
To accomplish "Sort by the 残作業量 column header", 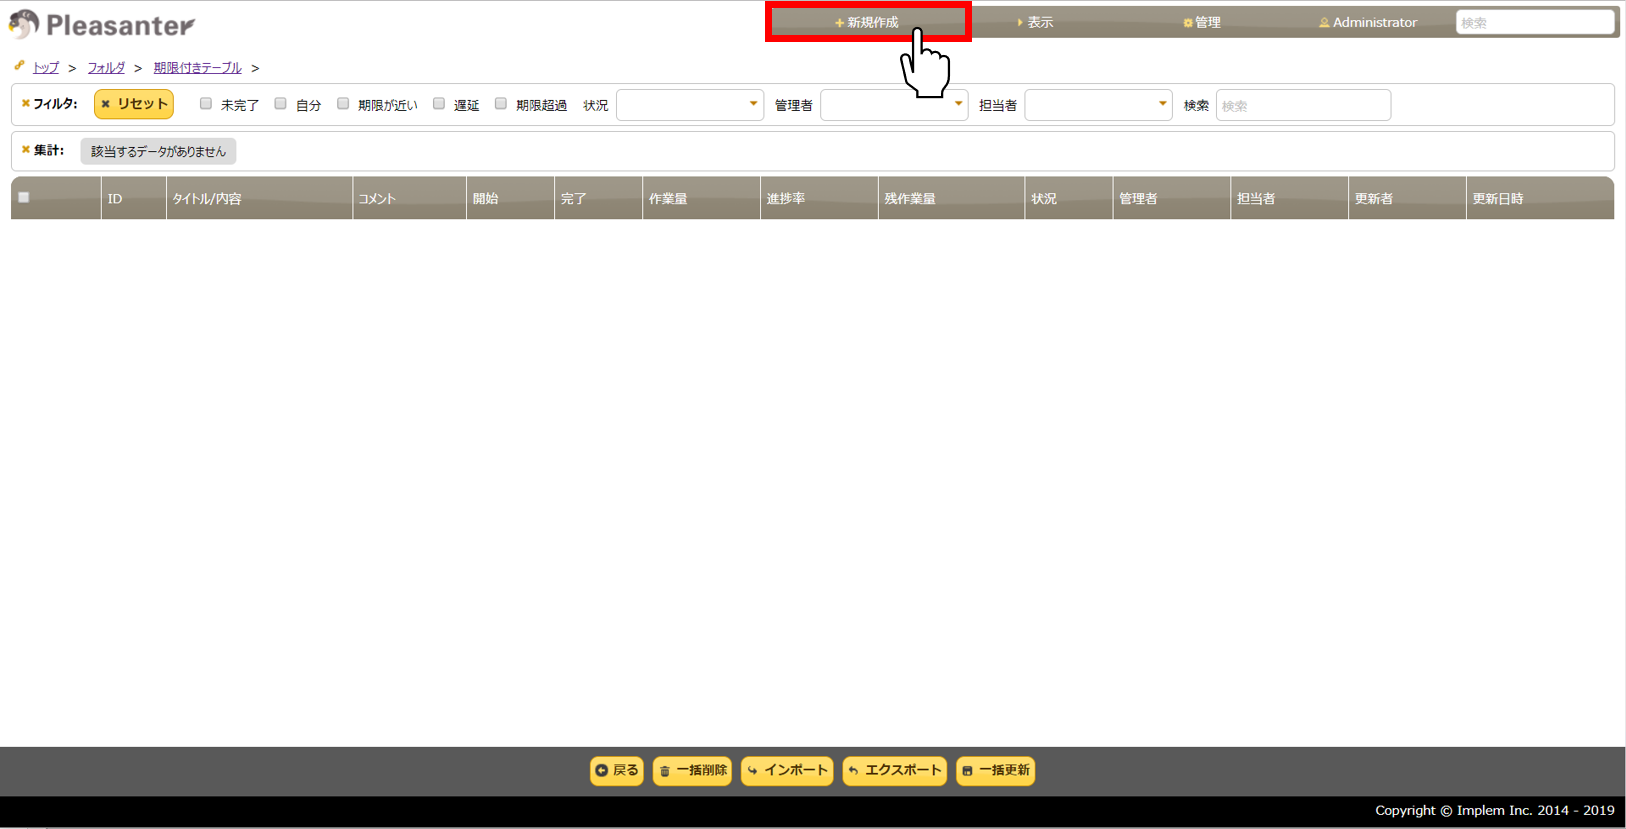I will [952, 198].
